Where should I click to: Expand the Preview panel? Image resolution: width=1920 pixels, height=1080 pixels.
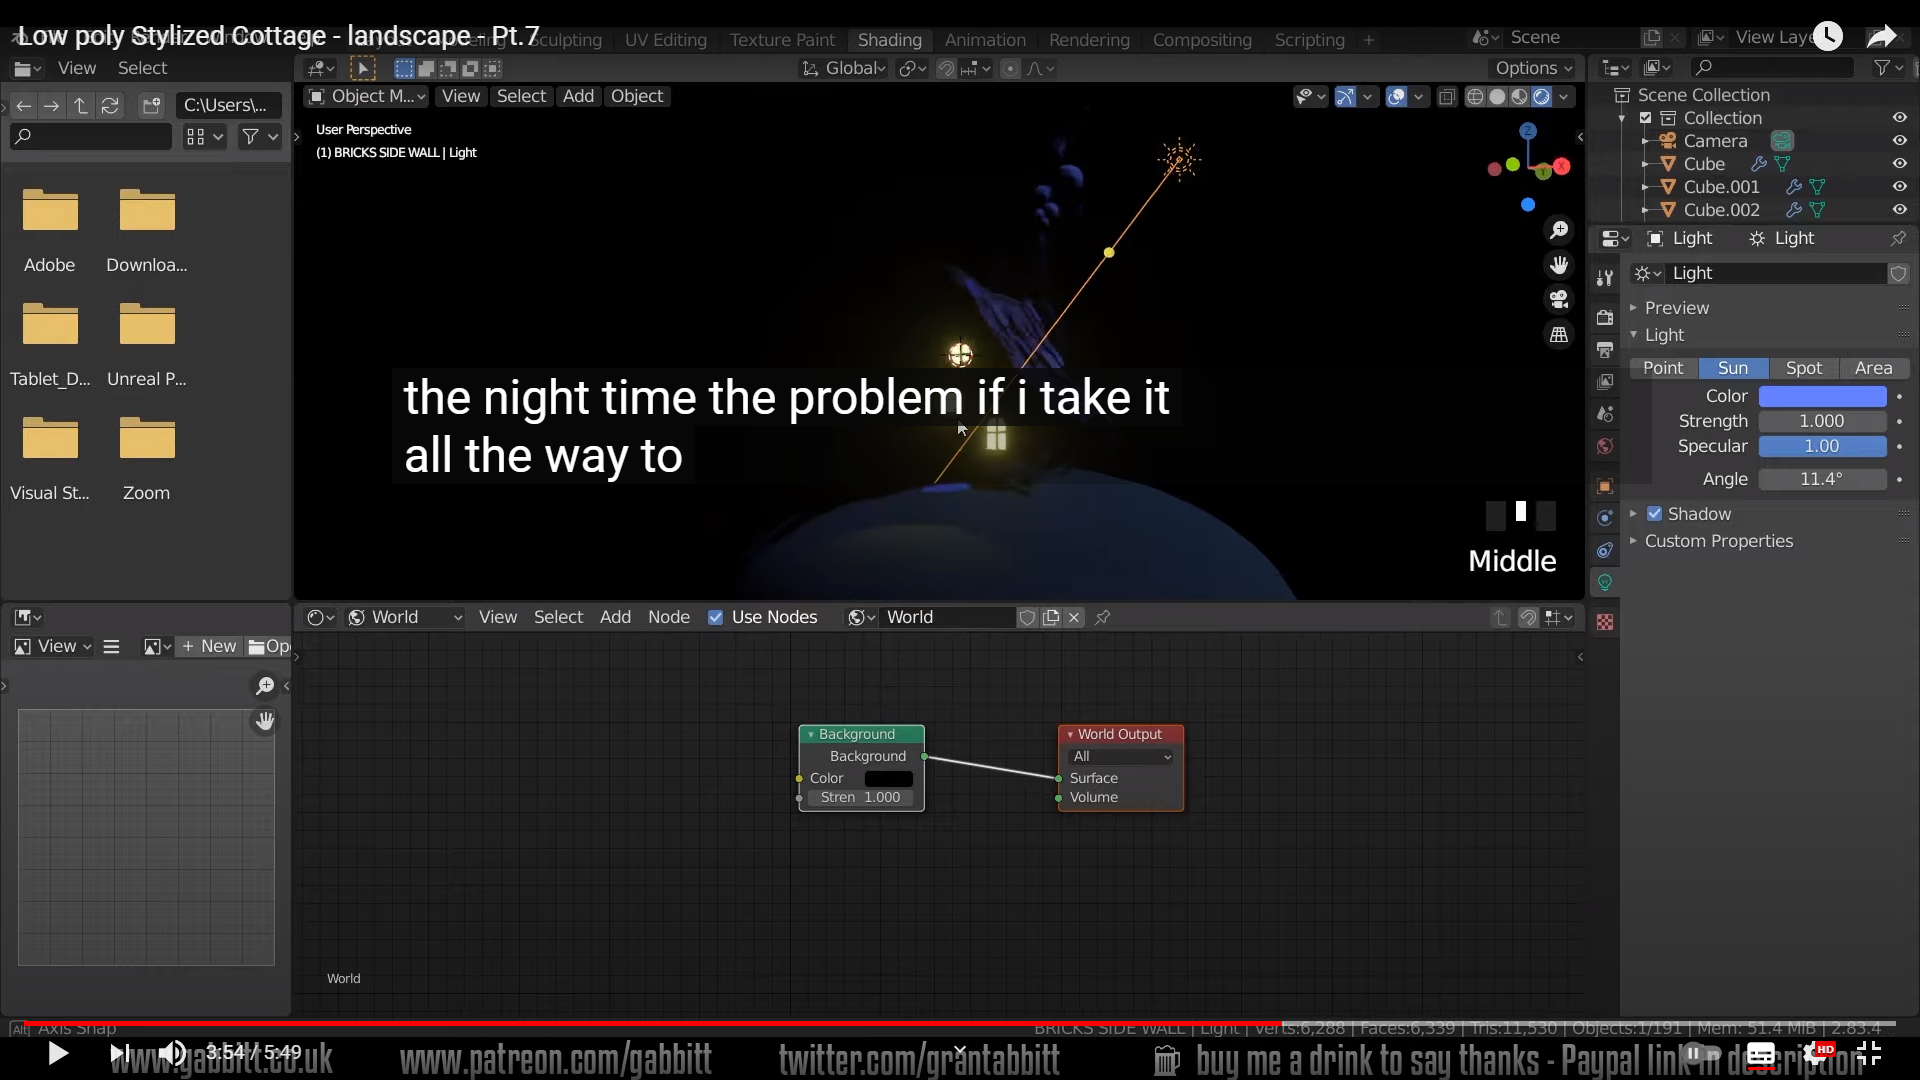[1676, 308]
